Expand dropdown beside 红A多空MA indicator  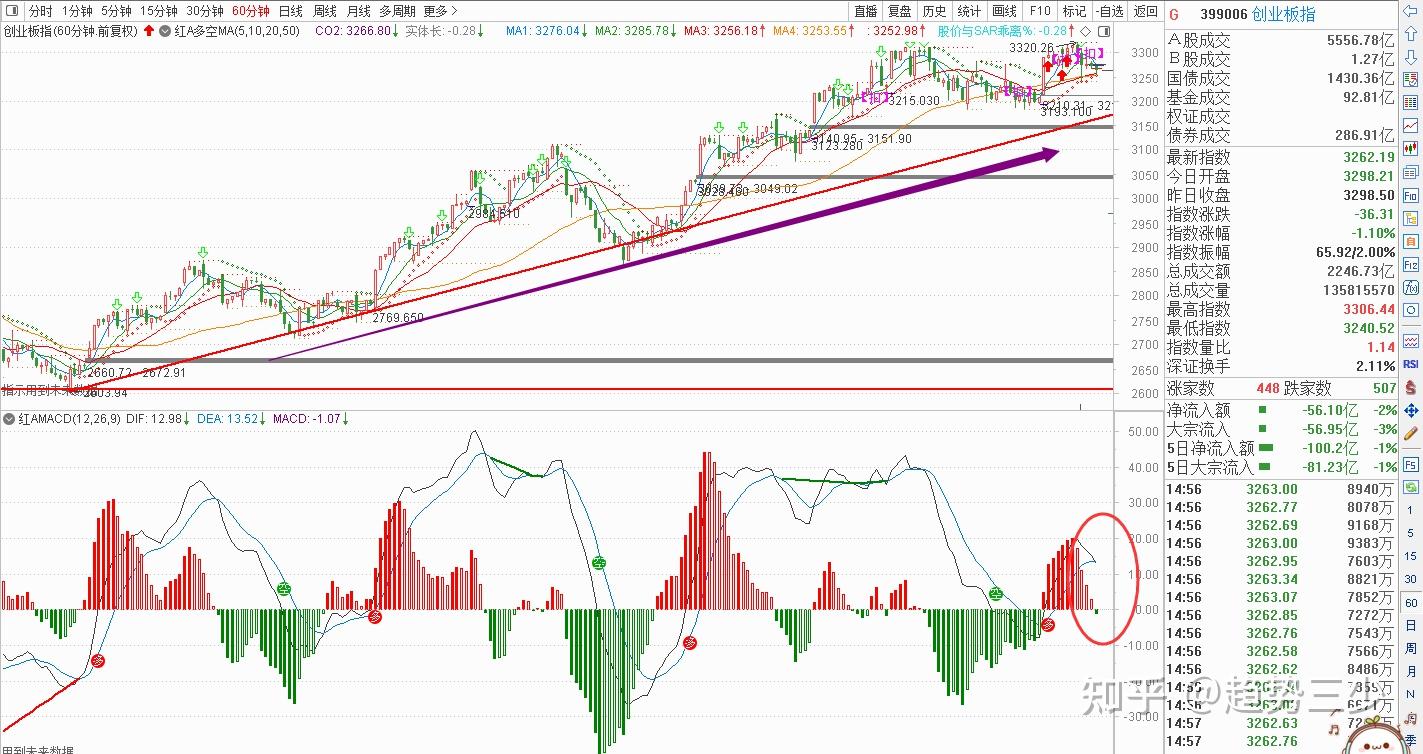[164, 31]
